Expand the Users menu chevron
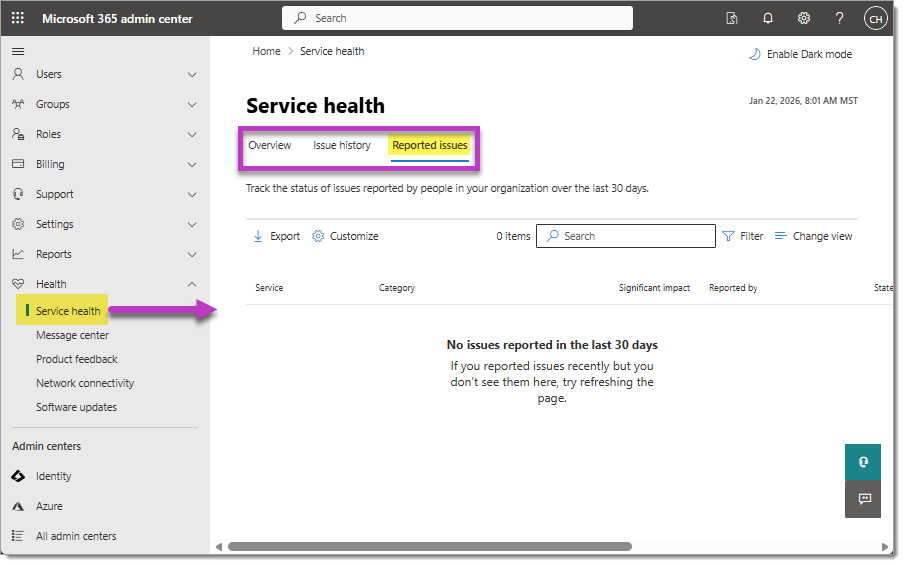 [x=192, y=74]
